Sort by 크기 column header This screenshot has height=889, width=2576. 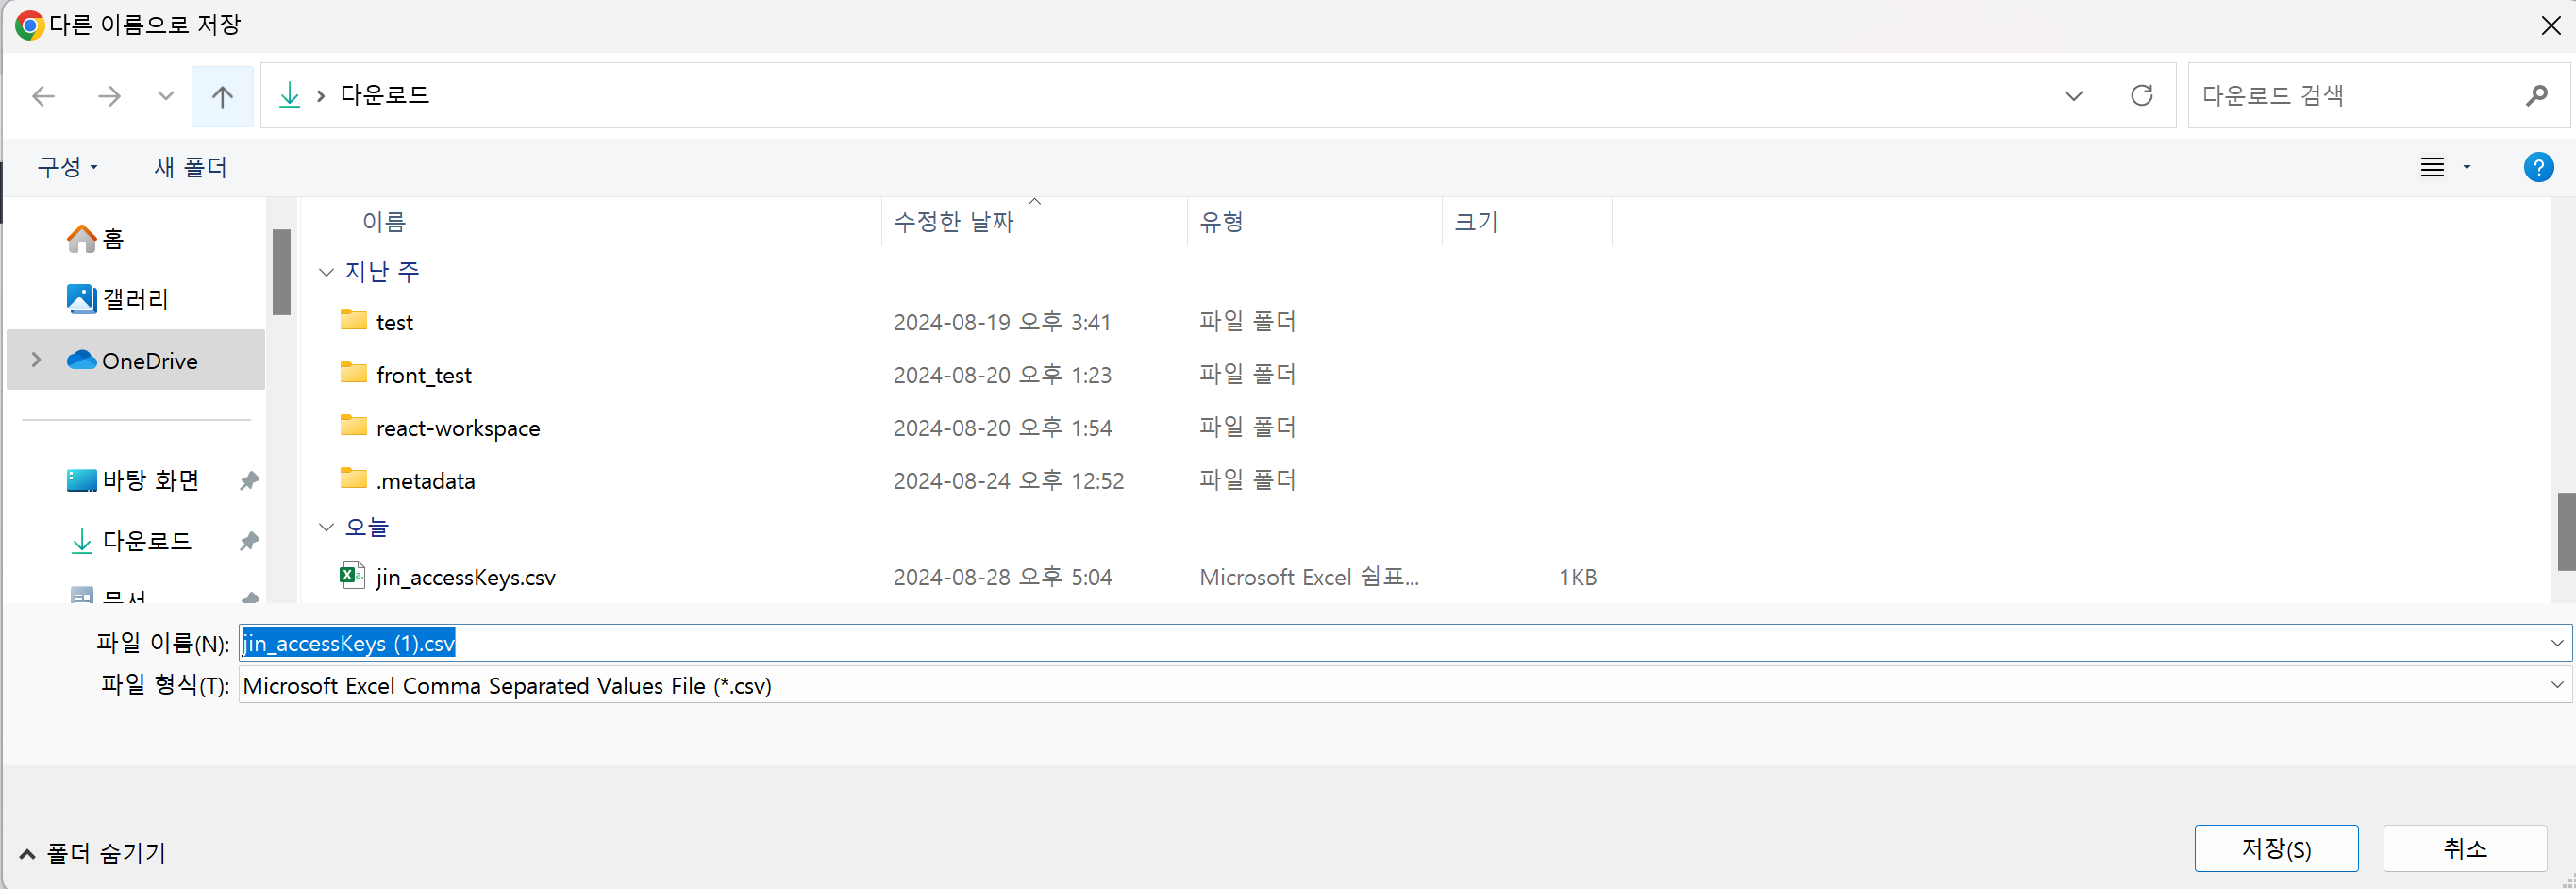tap(1476, 222)
